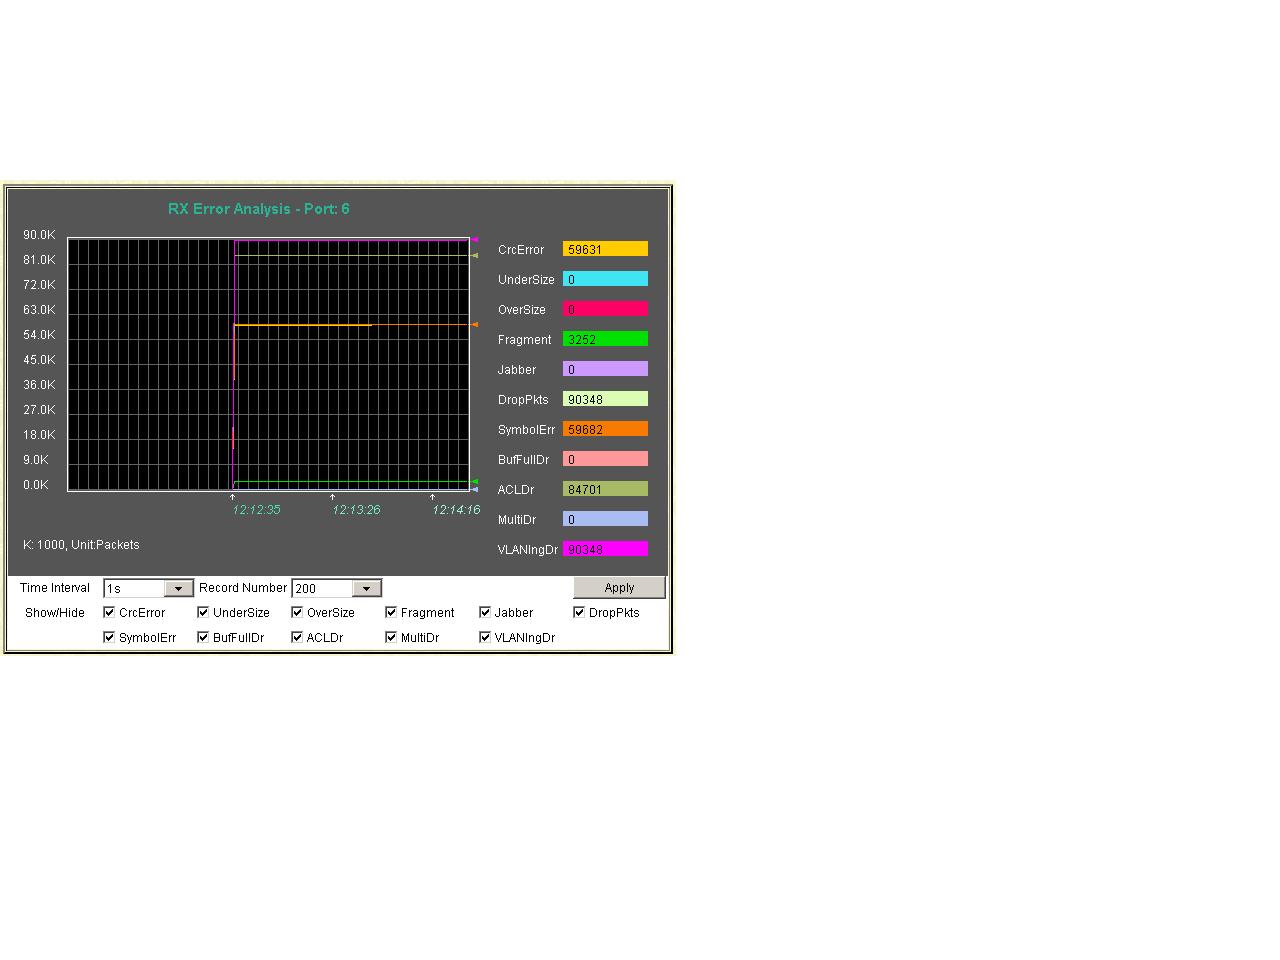Select the green Fragment value swatch
Screen dimensions: 1280x960
(x=605, y=339)
